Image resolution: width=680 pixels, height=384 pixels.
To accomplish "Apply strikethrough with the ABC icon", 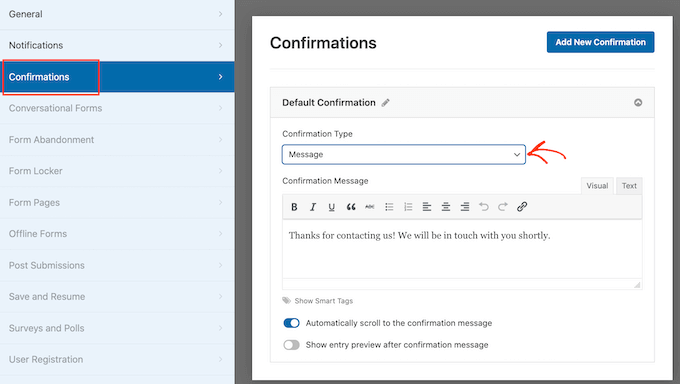I will pyautogui.click(x=369, y=207).
